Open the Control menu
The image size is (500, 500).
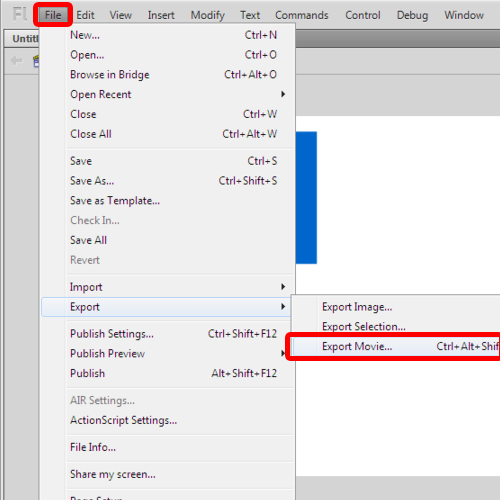tap(363, 15)
